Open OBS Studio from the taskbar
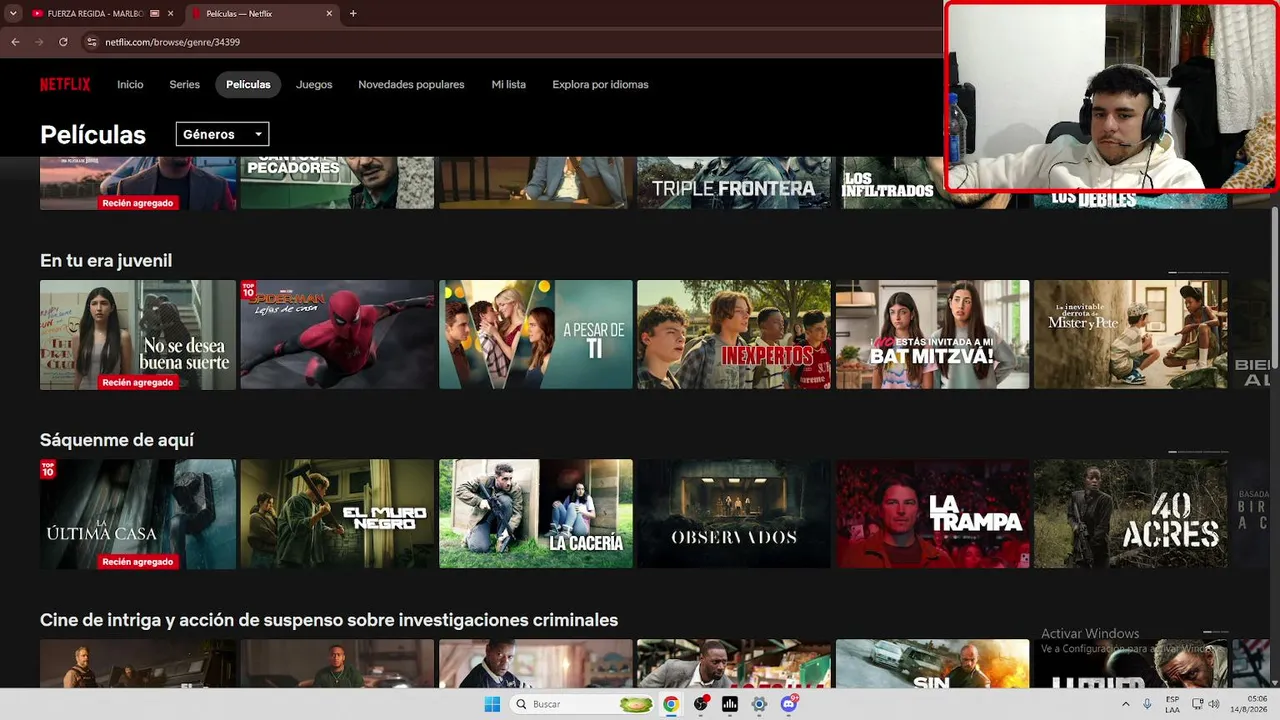 point(701,704)
